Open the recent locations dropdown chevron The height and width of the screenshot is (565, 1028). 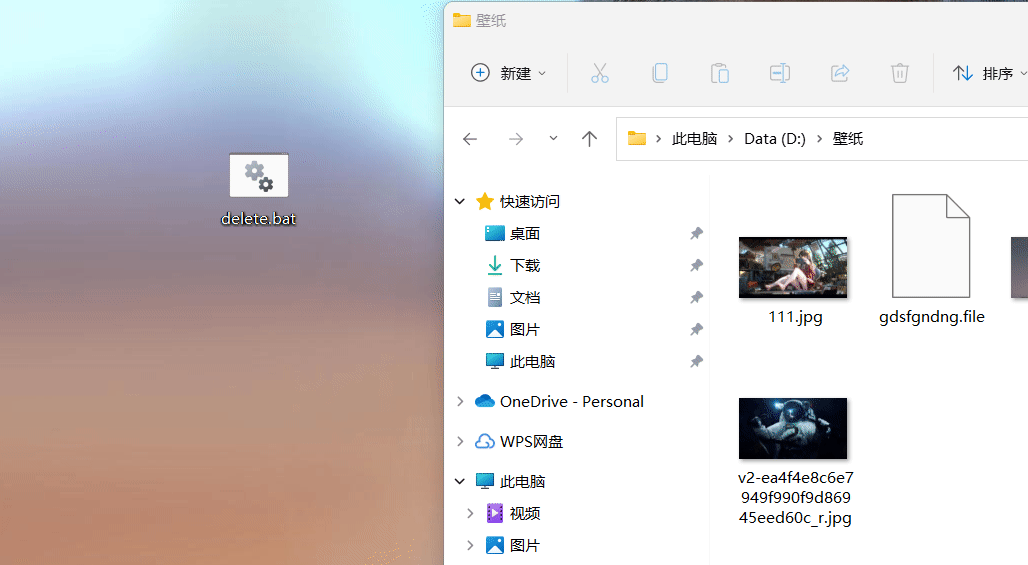[x=553, y=138]
